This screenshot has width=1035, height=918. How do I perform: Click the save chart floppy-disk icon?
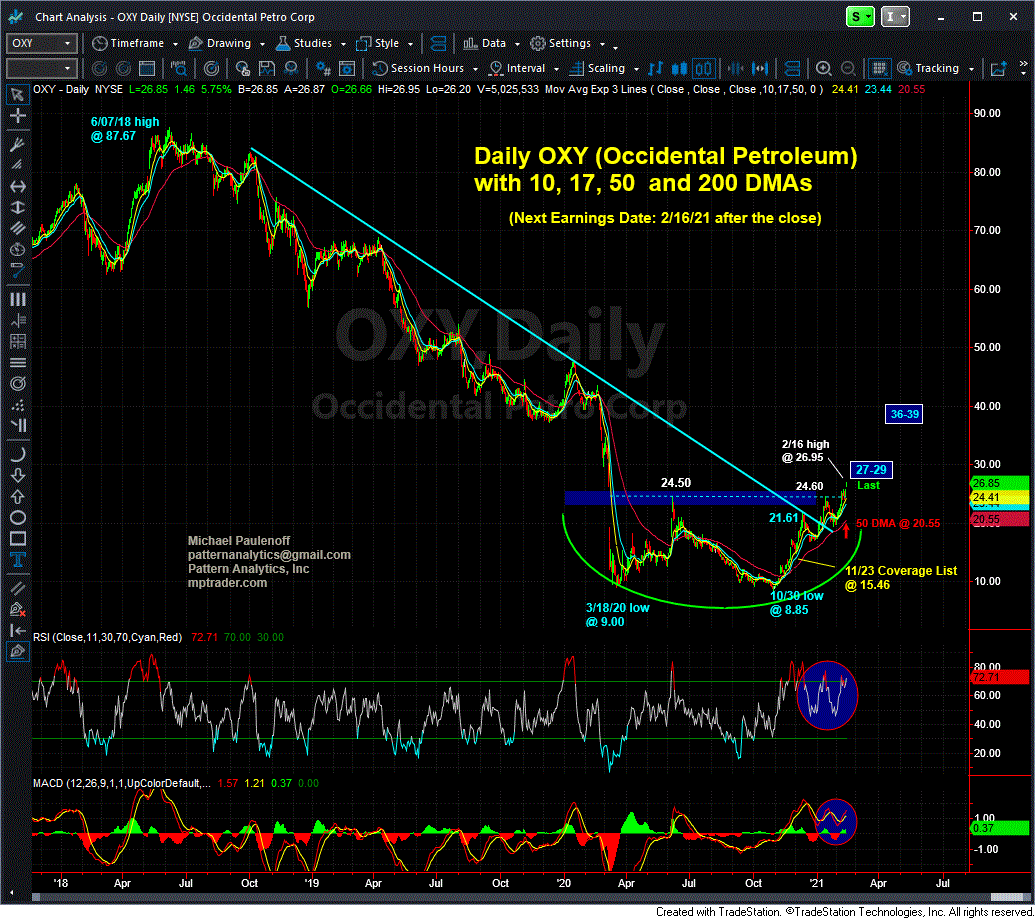pos(267,68)
